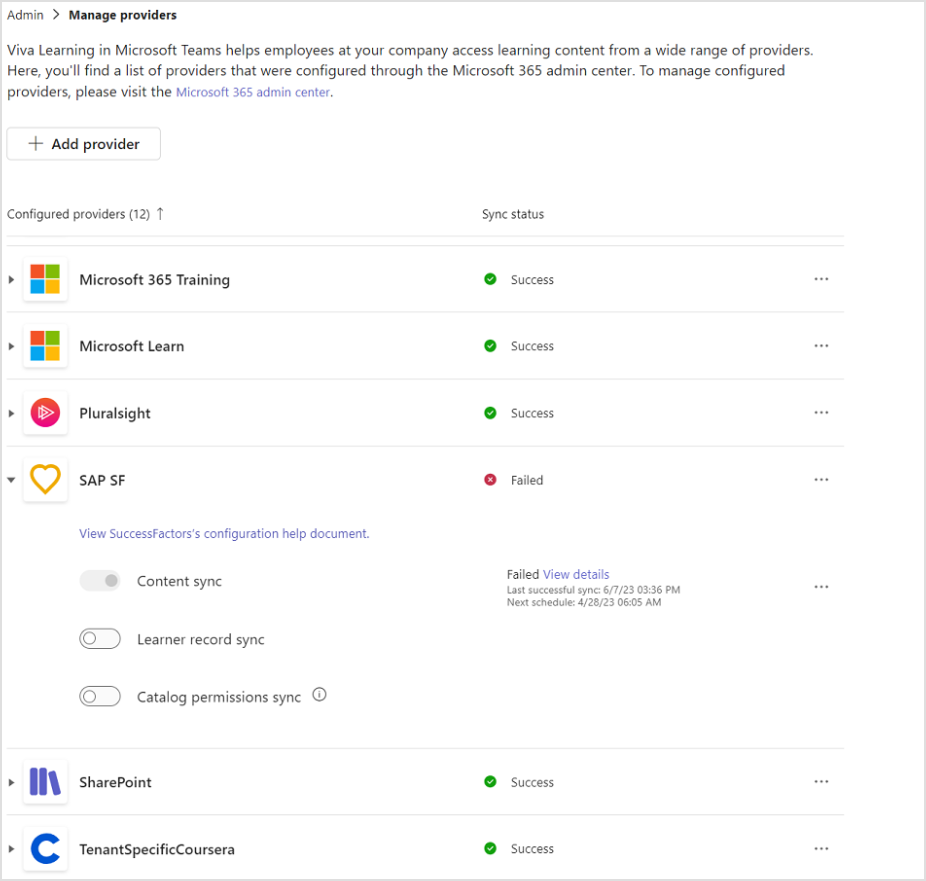Viewport: 926px width, 881px height.
Task: Click the Microsoft Learn logo icon
Action: 45,346
